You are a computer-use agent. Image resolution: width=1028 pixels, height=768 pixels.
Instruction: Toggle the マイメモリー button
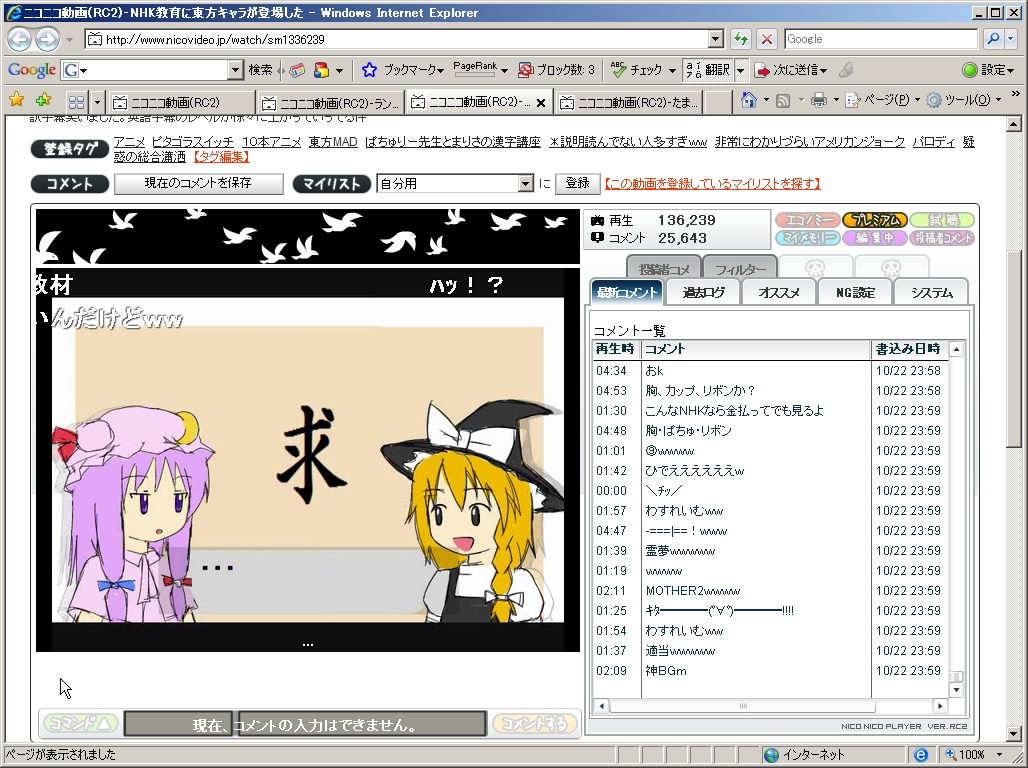807,238
